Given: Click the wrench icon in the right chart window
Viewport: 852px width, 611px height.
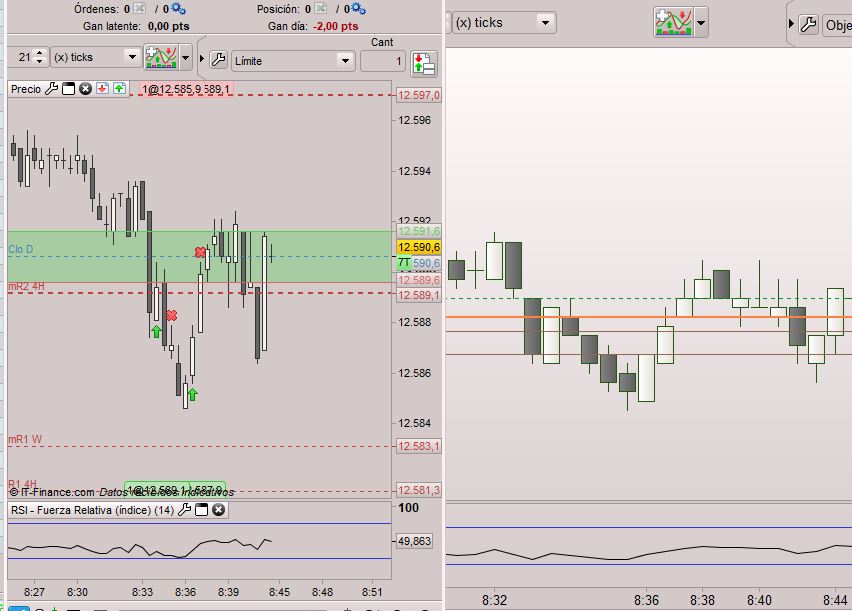Looking at the screenshot, I should point(809,24).
